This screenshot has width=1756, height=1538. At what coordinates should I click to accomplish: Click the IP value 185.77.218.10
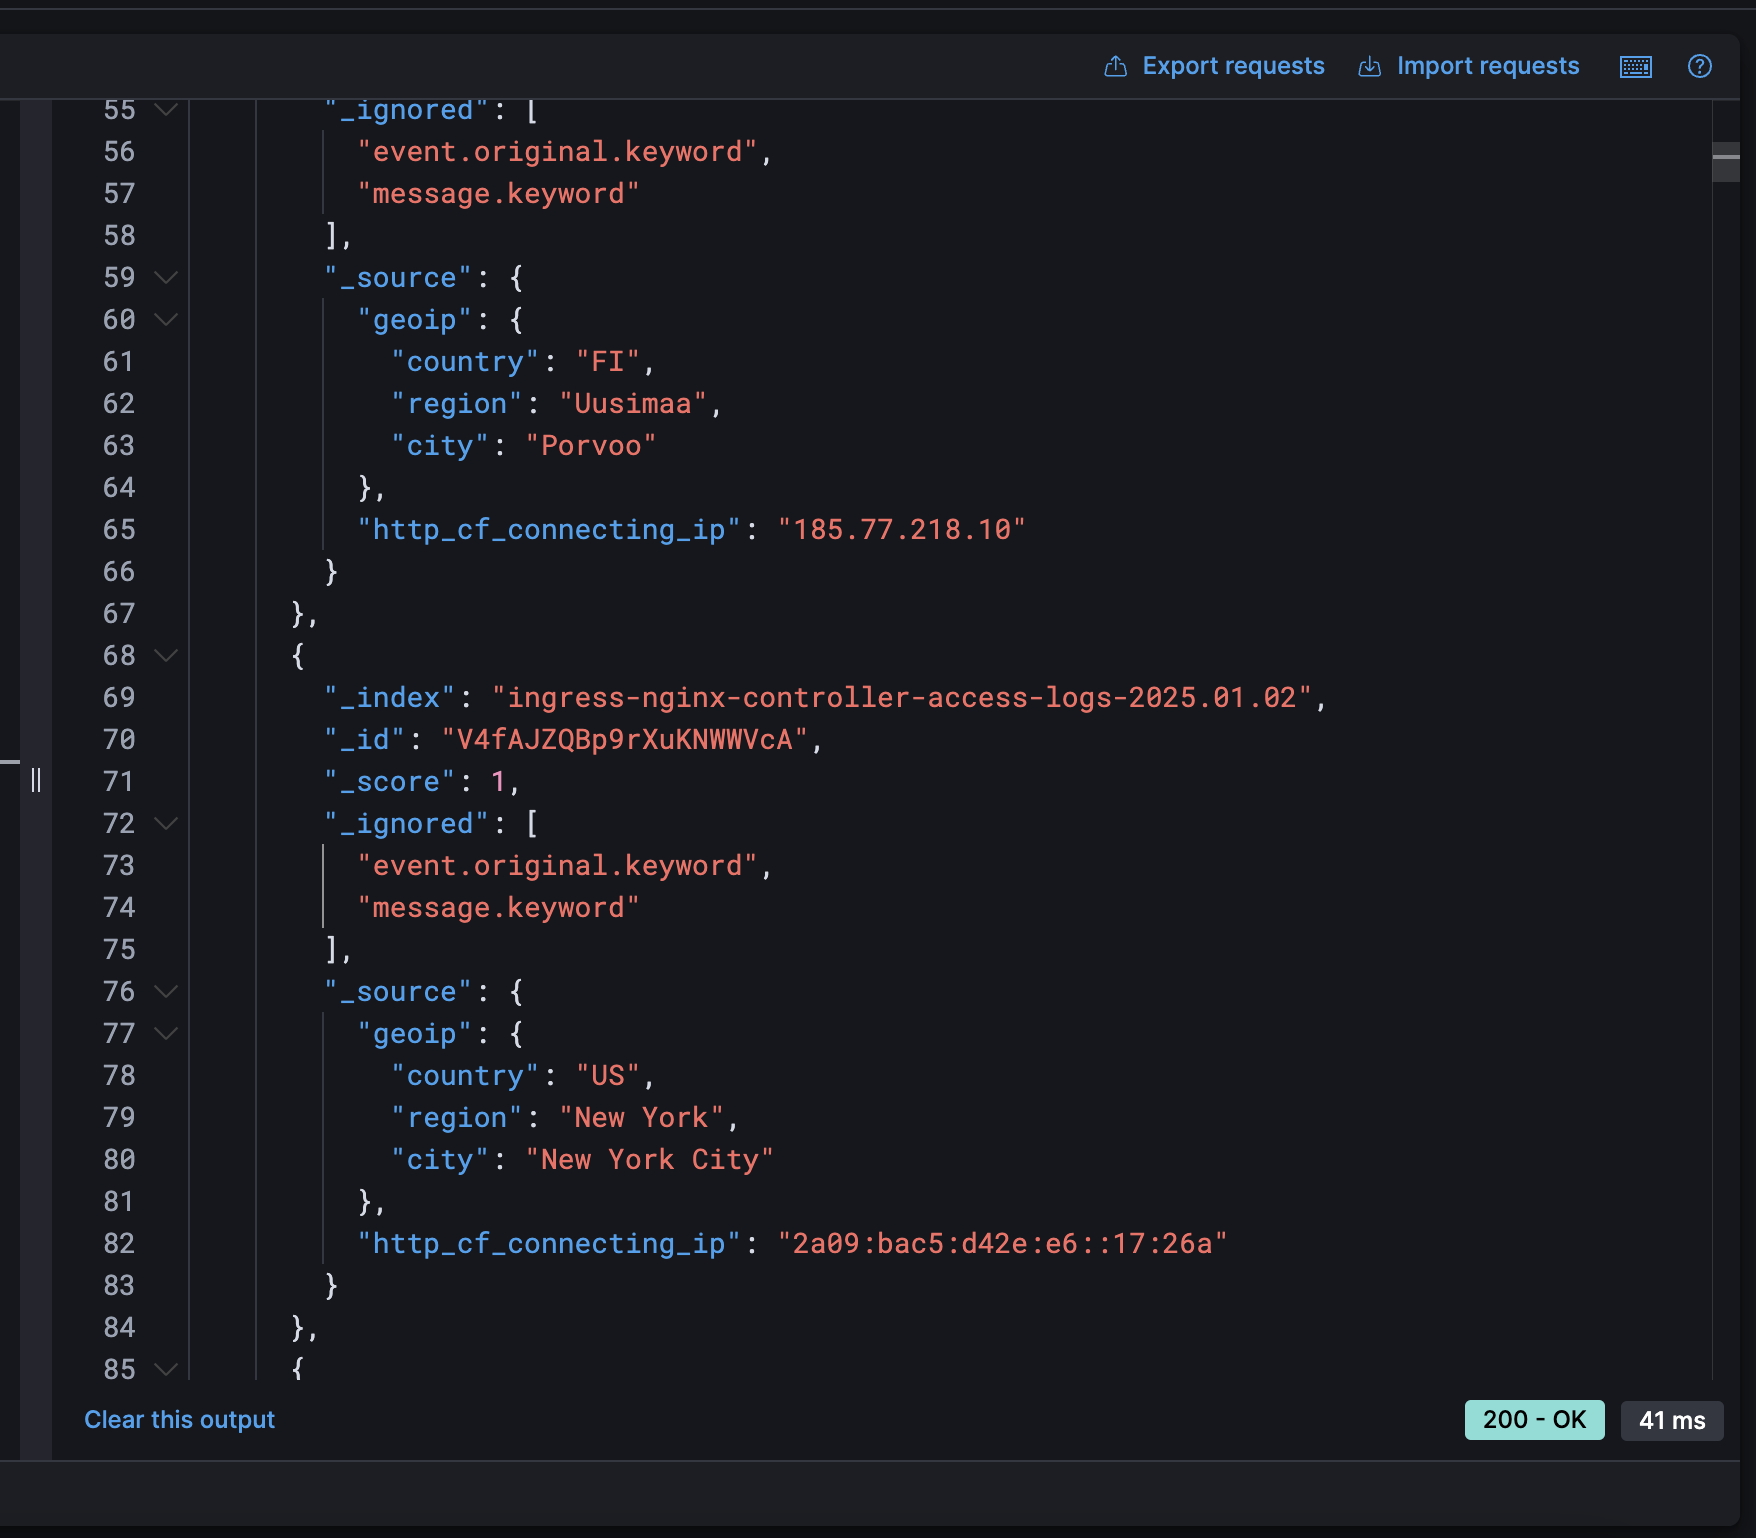click(x=901, y=529)
